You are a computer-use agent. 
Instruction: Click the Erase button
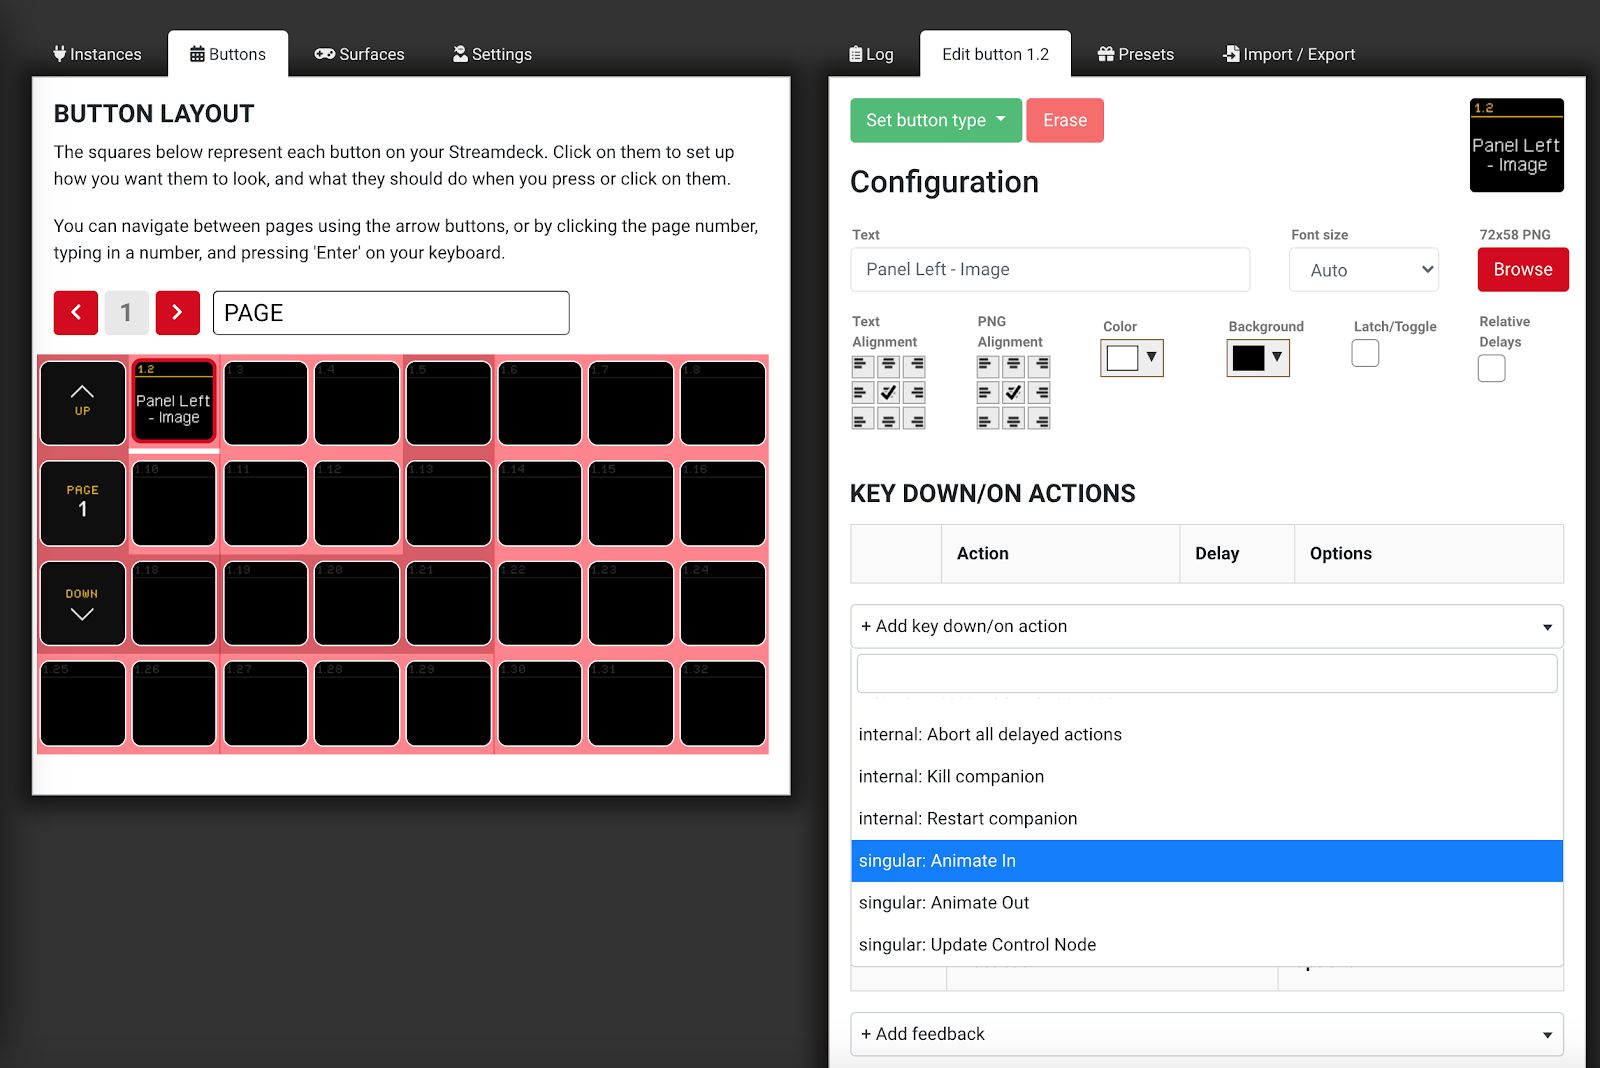click(x=1064, y=120)
